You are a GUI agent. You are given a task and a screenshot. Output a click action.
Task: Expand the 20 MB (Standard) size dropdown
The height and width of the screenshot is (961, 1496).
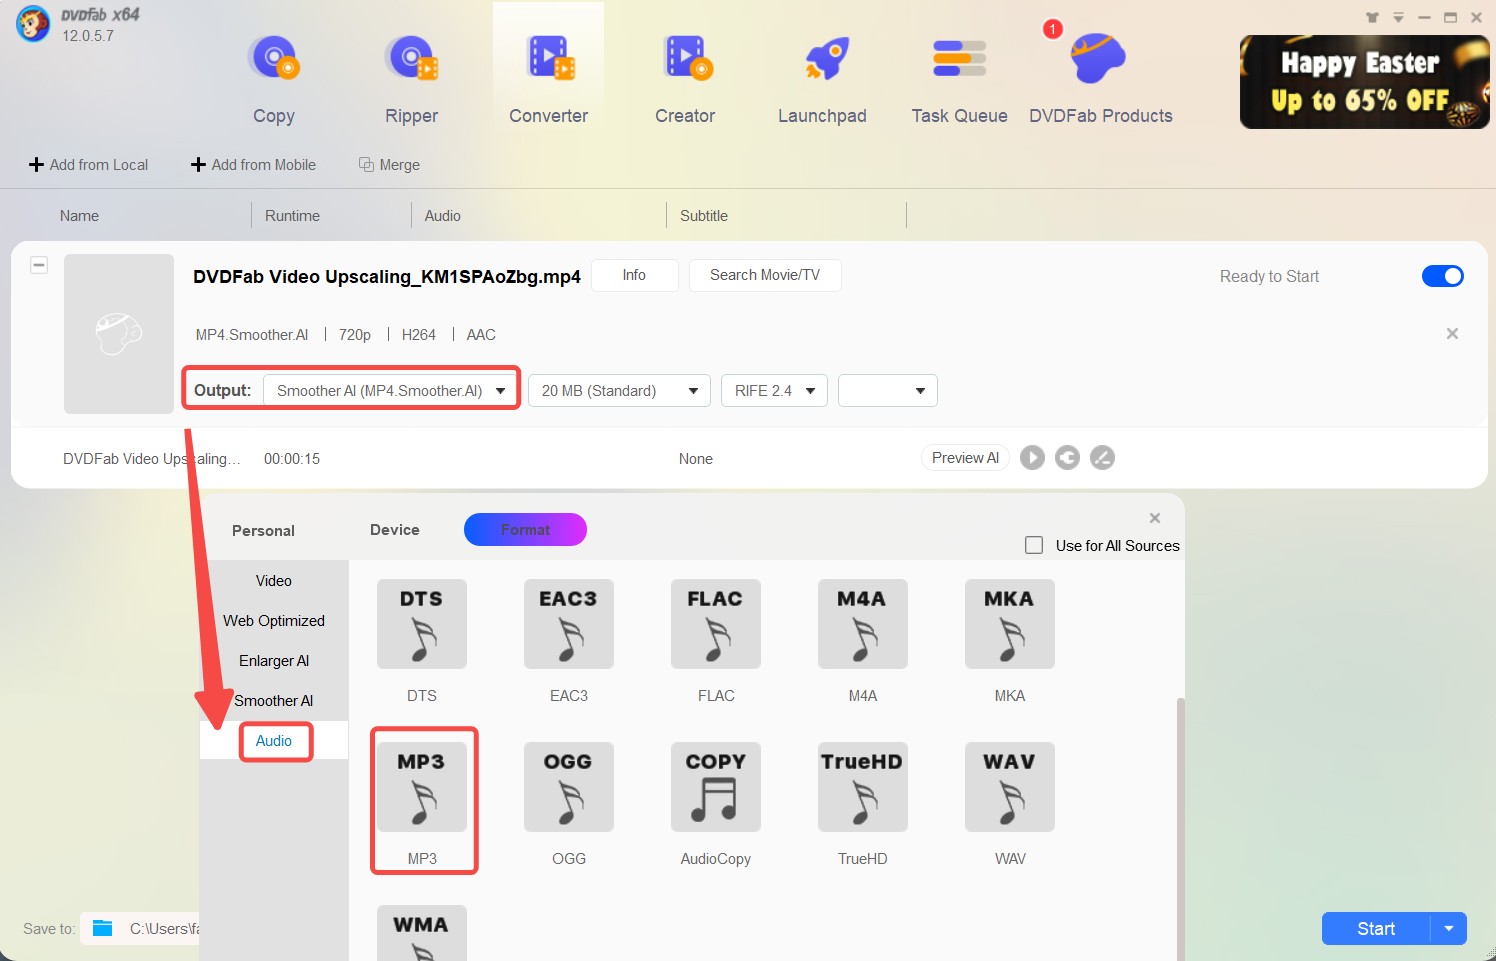tap(619, 391)
